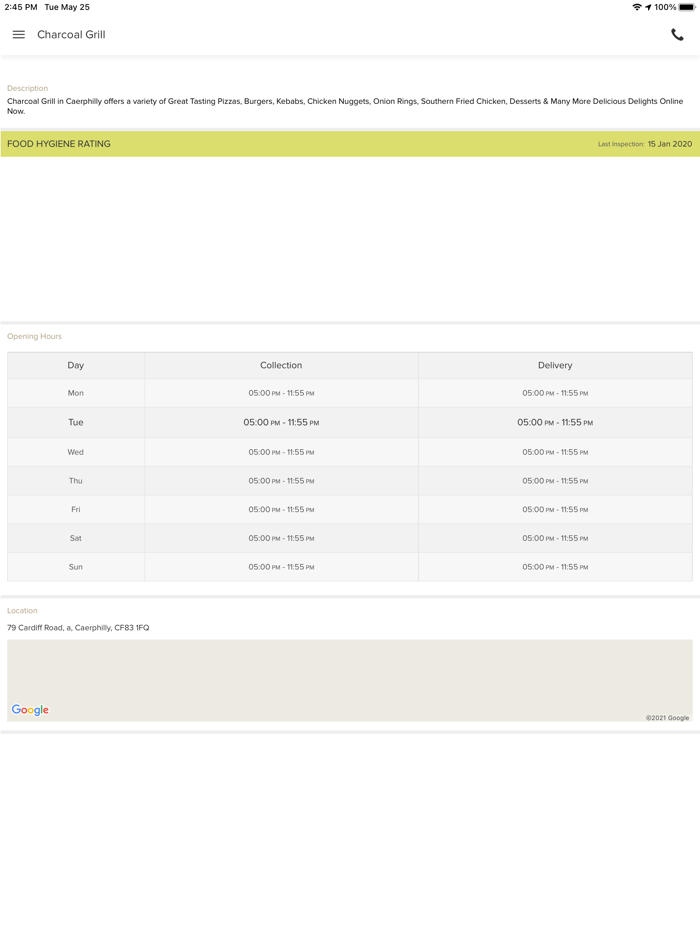Viewport: 700px width, 934px height.
Task: Click the Mon row label
Action: pyautogui.click(x=76, y=393)
